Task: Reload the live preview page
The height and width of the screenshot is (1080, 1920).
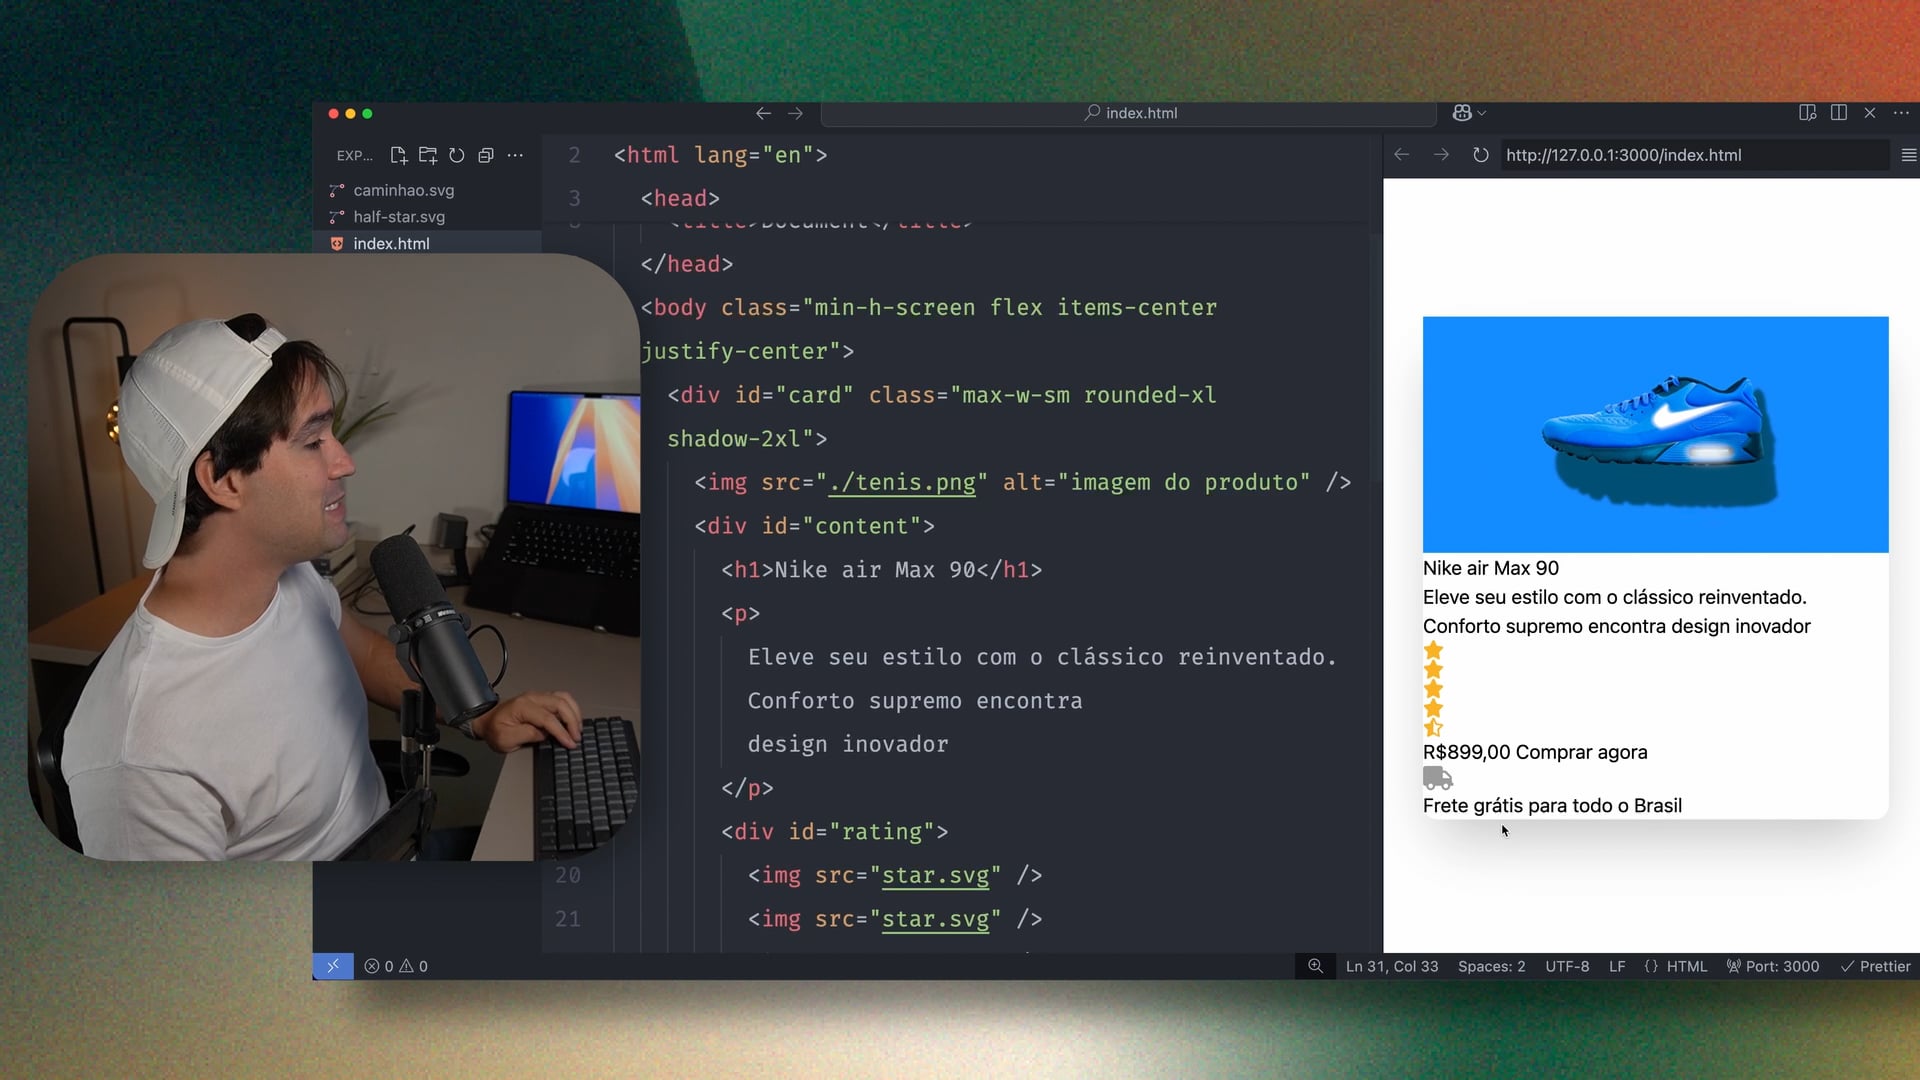Action: coord(1480,155)
